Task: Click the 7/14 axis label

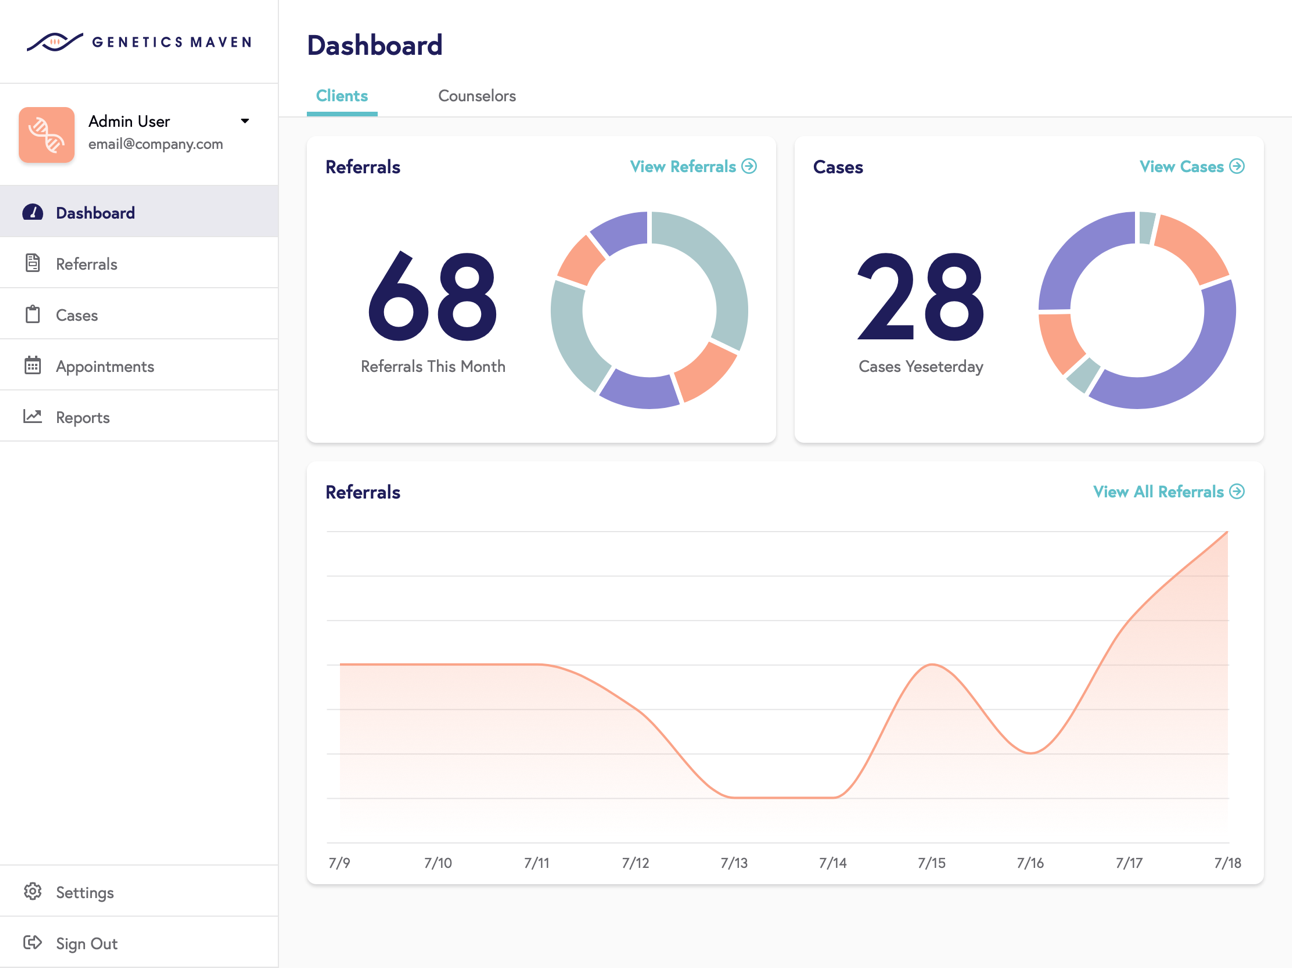Action: [x=833, y=862]
